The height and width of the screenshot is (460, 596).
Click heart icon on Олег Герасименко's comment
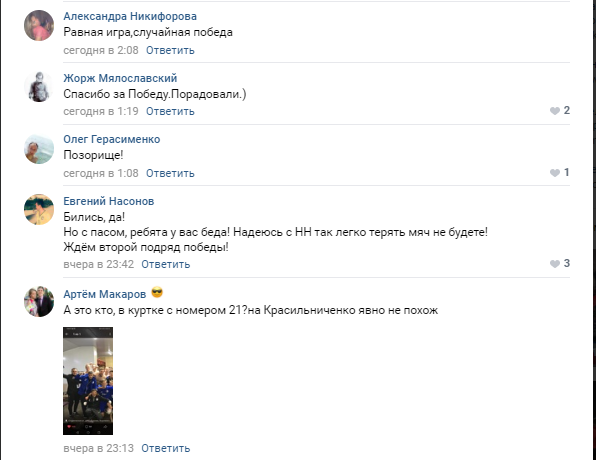point(555,173)
